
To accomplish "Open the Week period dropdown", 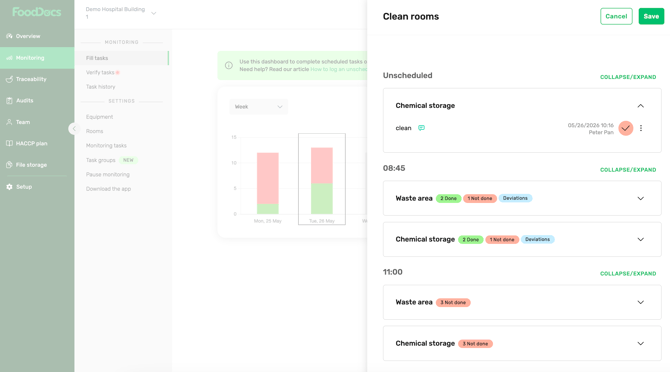I will 259,107.
